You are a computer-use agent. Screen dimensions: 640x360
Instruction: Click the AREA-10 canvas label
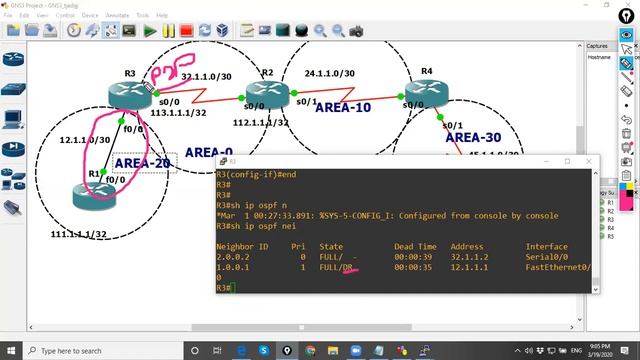point(343,107)
